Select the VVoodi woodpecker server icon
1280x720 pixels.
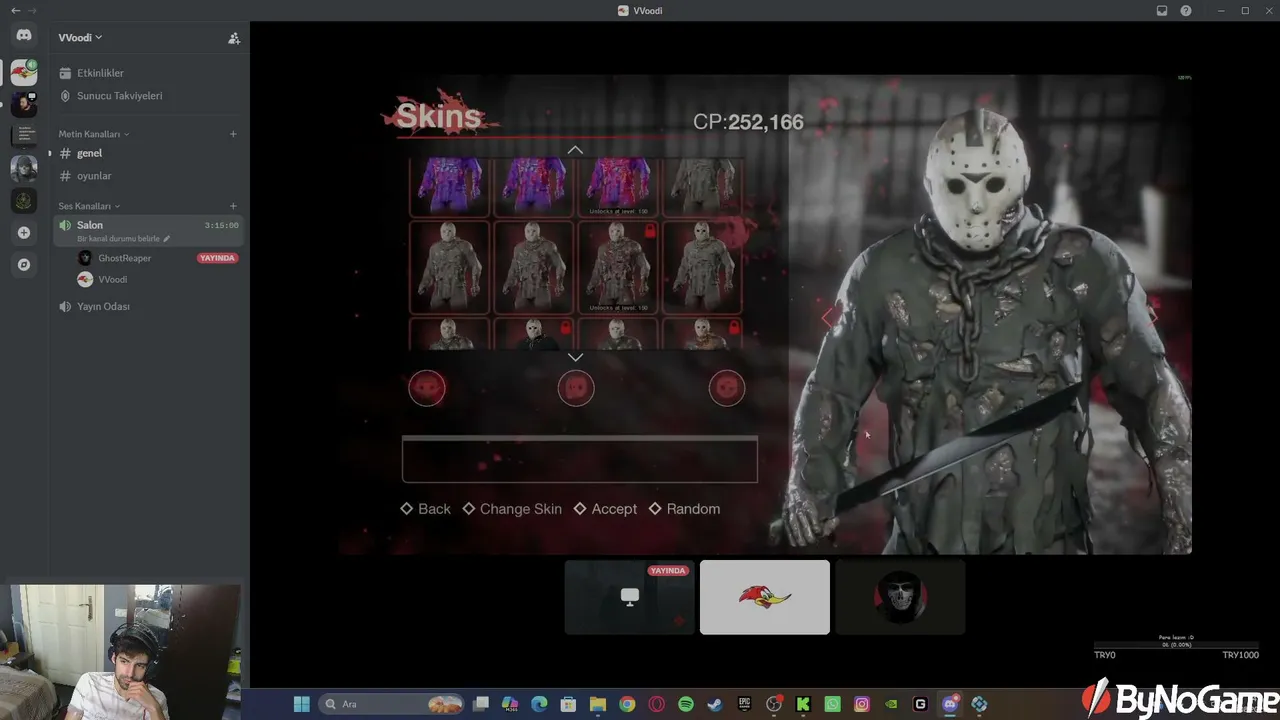click(x=24, y=72)
